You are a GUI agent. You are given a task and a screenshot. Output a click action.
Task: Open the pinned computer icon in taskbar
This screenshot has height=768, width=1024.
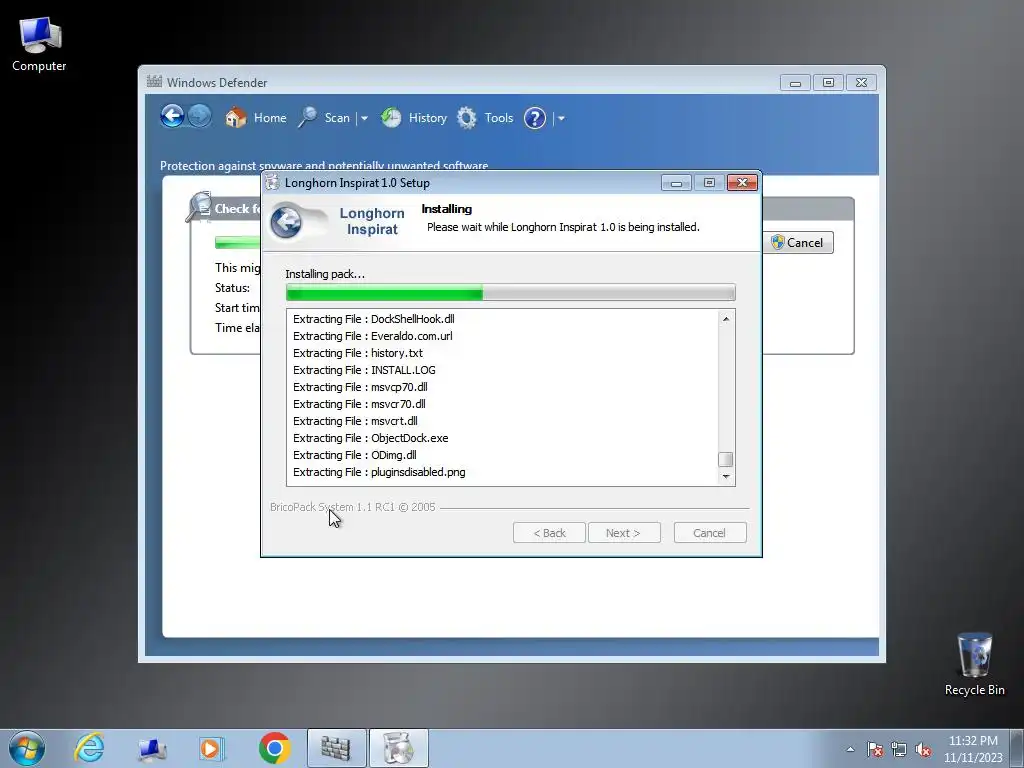(152, 748)
